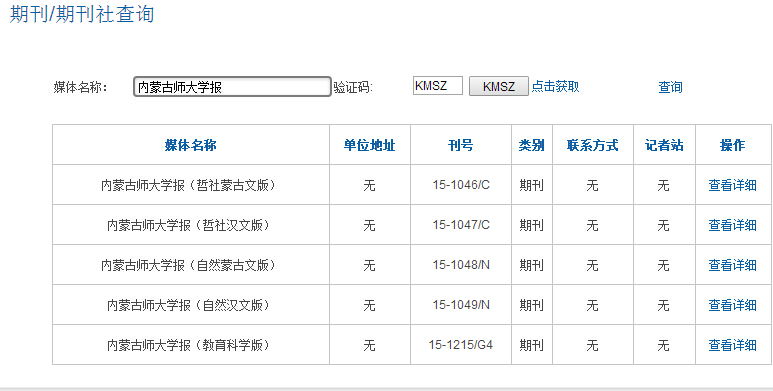This screenshot has width=773, height=391.
Task: Click the 验证码 input box
Action: (438, 86)
